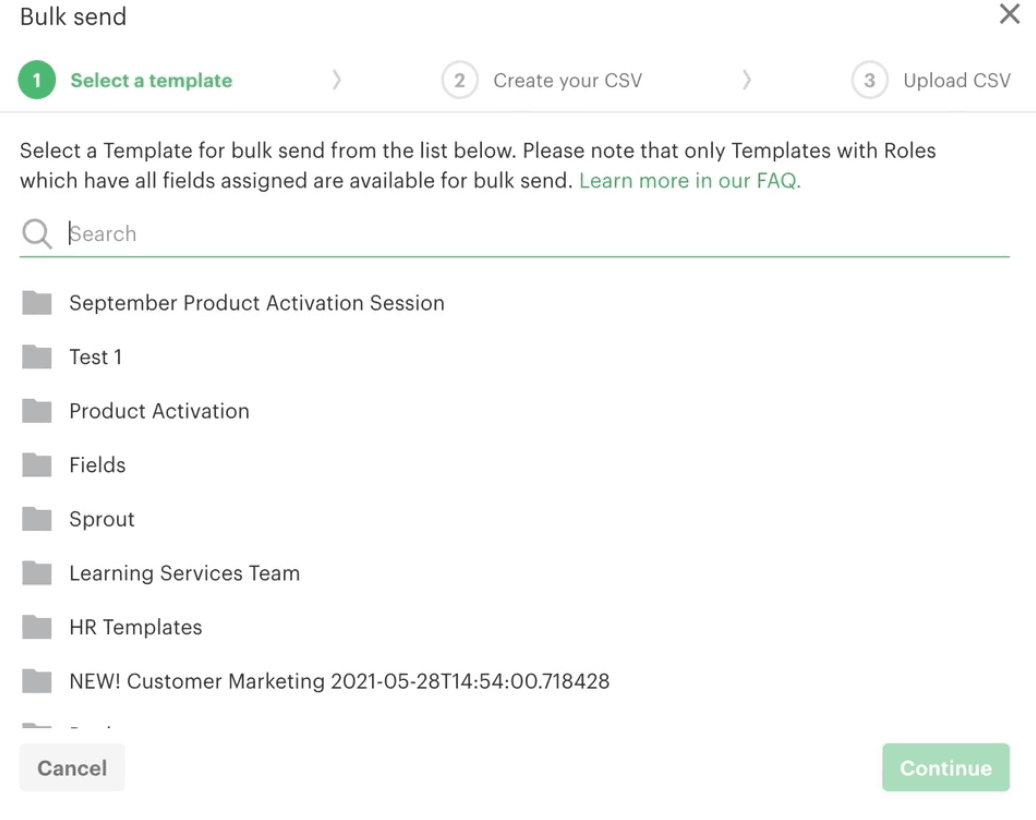Click the HR Templates folder icon
Image resolution: width=1036 pixels, height=820 pixels.
pos(37,627)
